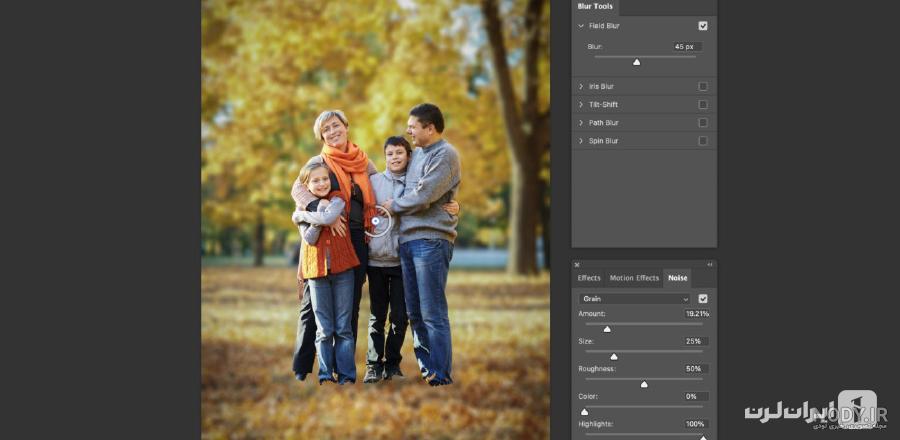Click the noise Color slider handle

click(584, 412)
